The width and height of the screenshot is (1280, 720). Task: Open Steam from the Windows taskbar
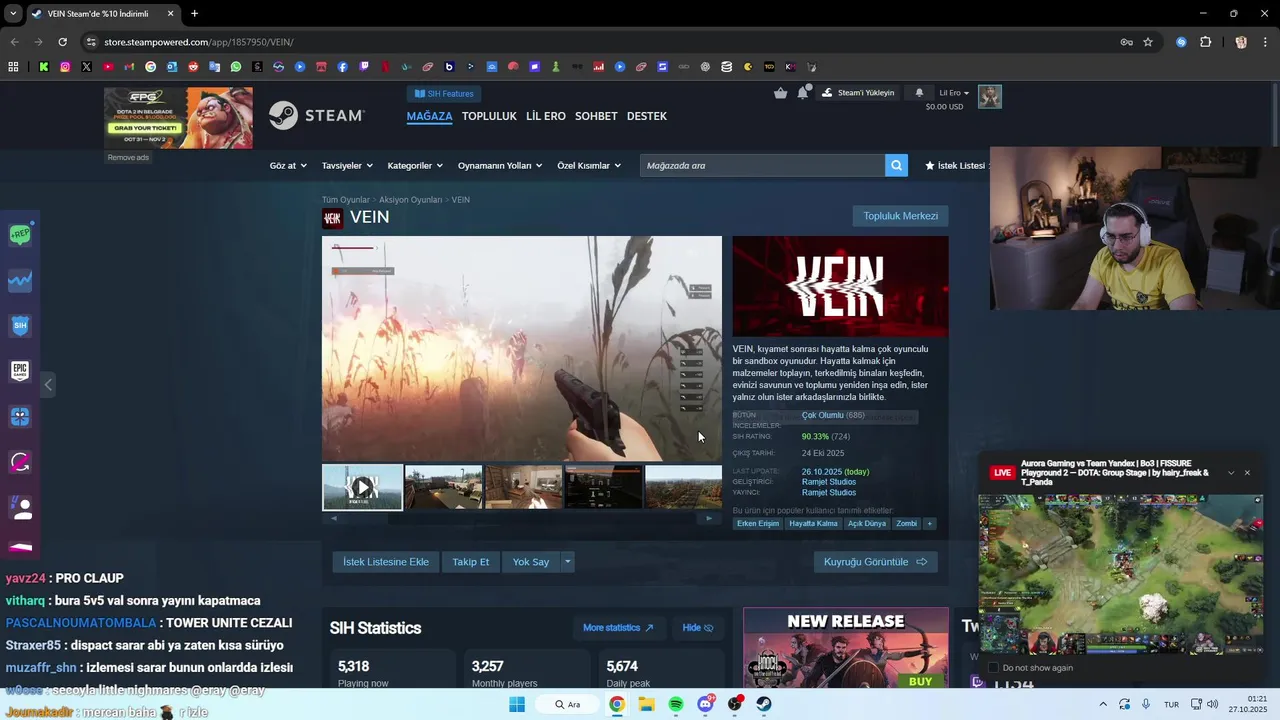pos(763,704)
